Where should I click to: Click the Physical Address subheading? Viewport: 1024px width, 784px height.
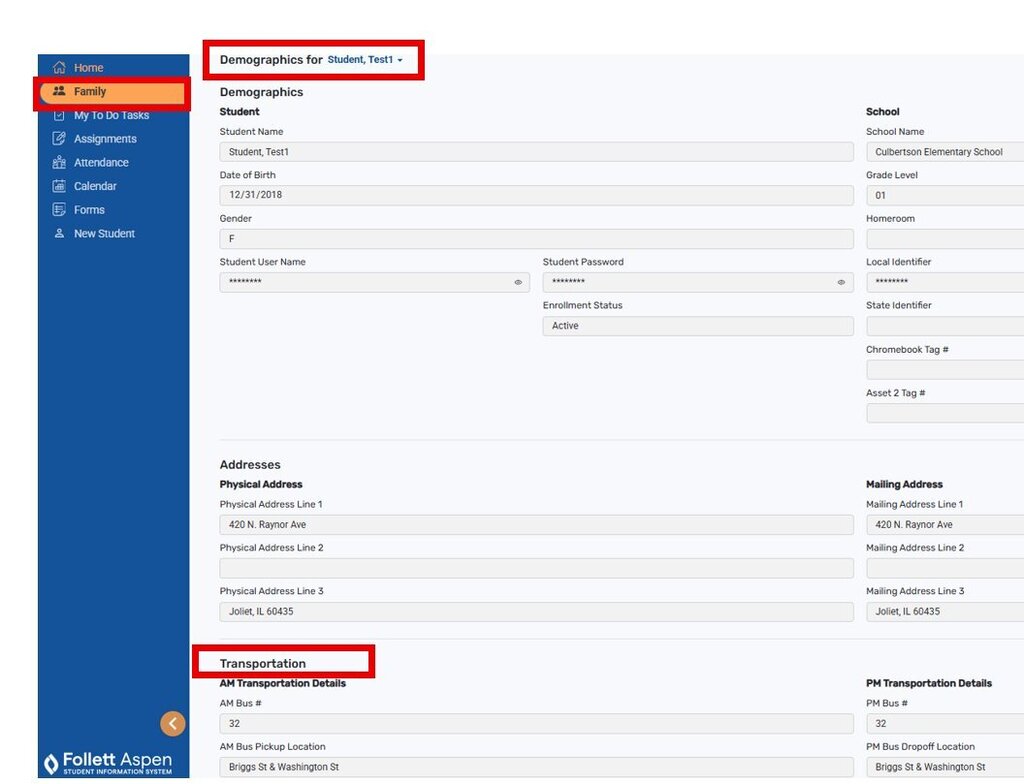pos(261,484)
